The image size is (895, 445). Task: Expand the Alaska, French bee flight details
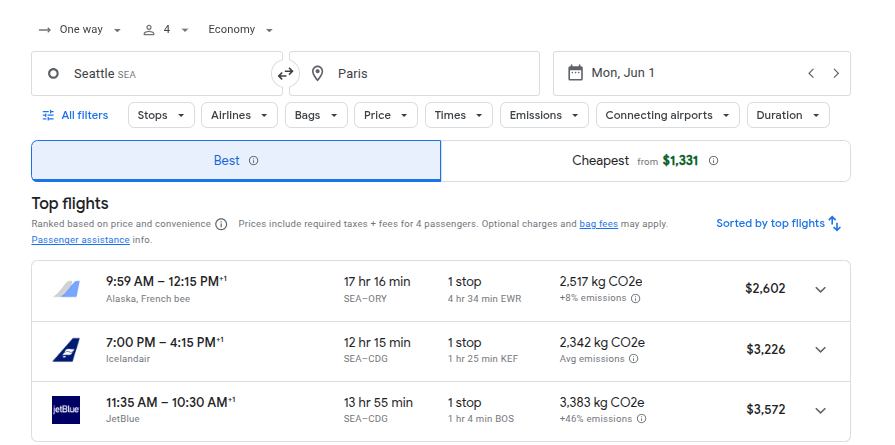(820, 290)
